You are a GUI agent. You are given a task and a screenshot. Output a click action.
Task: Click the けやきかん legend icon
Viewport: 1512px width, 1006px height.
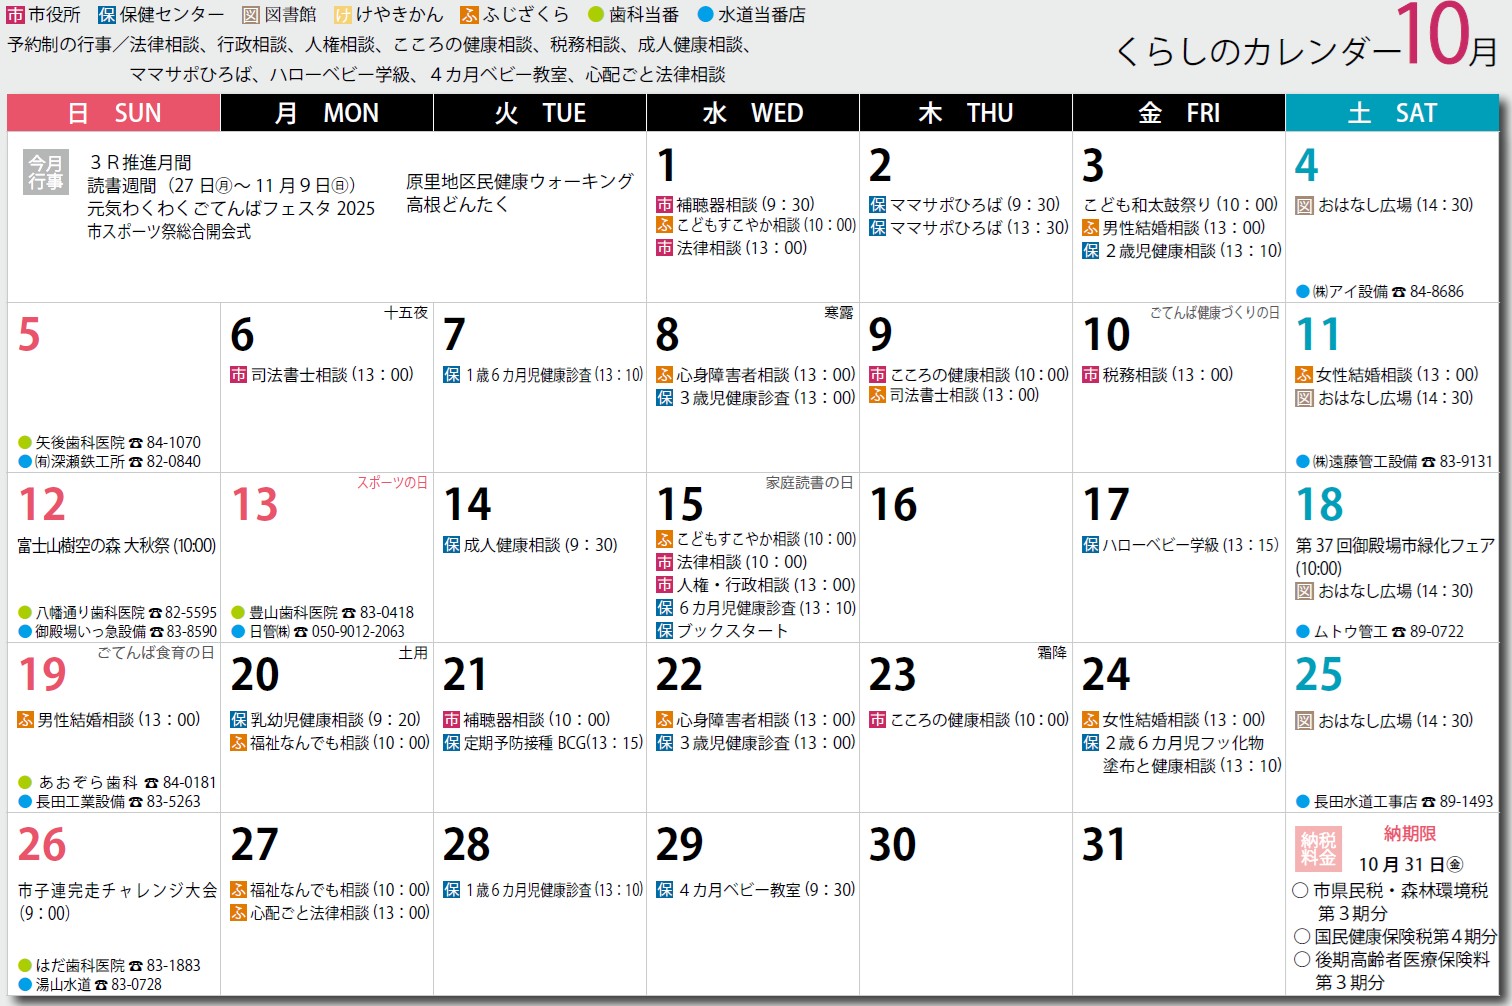coord(343,15)
